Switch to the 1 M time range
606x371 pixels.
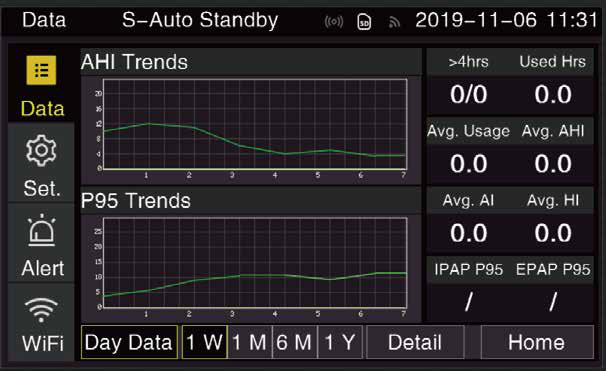point(250,342)
